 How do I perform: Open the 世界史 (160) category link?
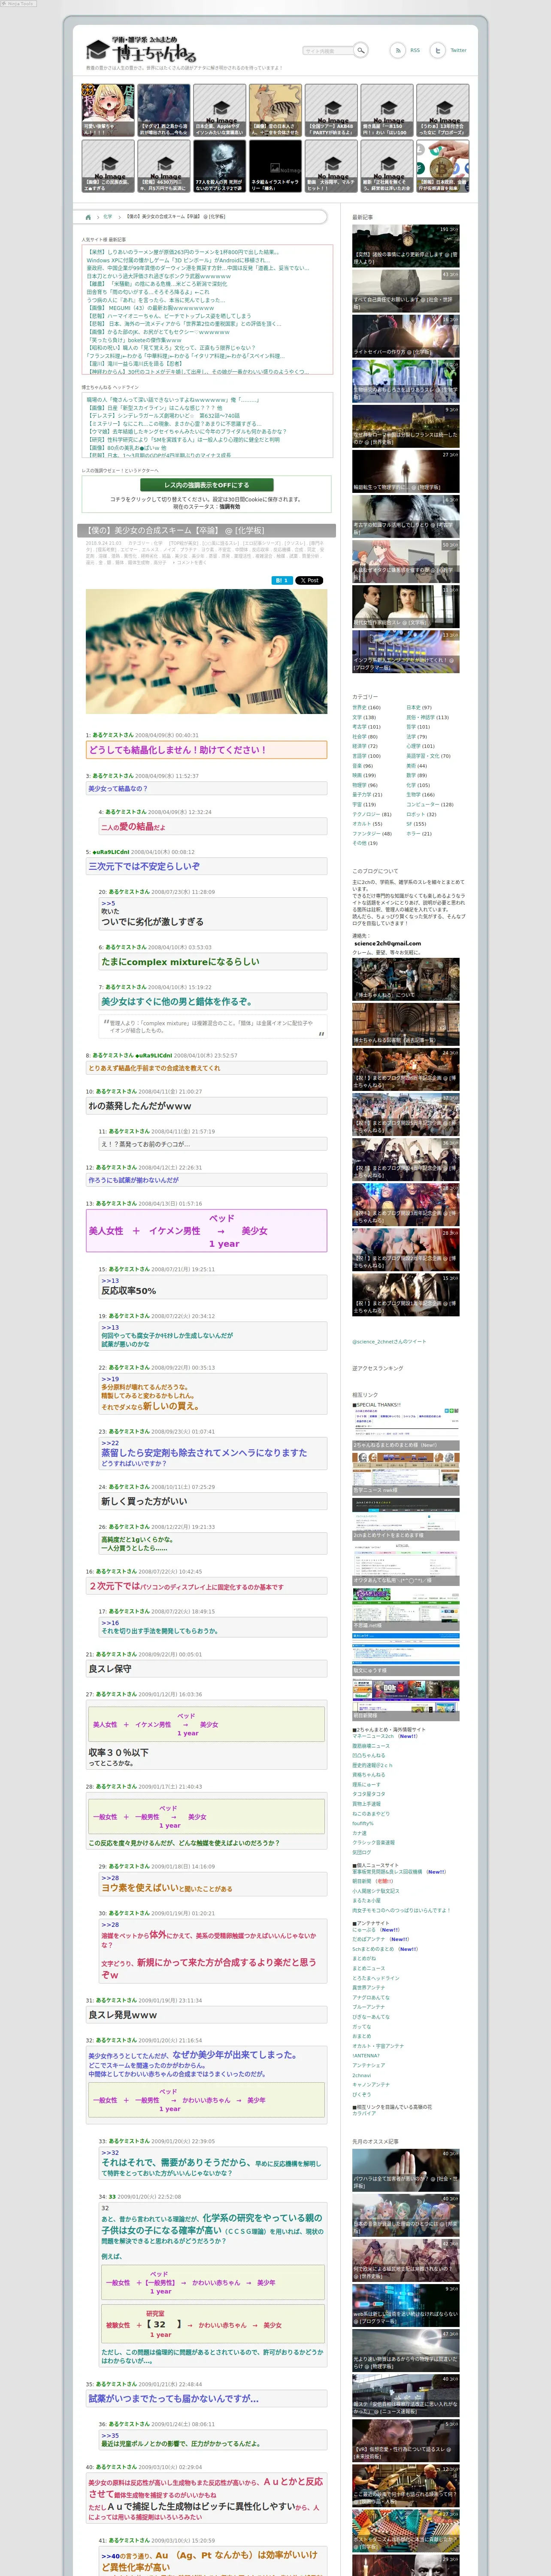pos(367,707)
